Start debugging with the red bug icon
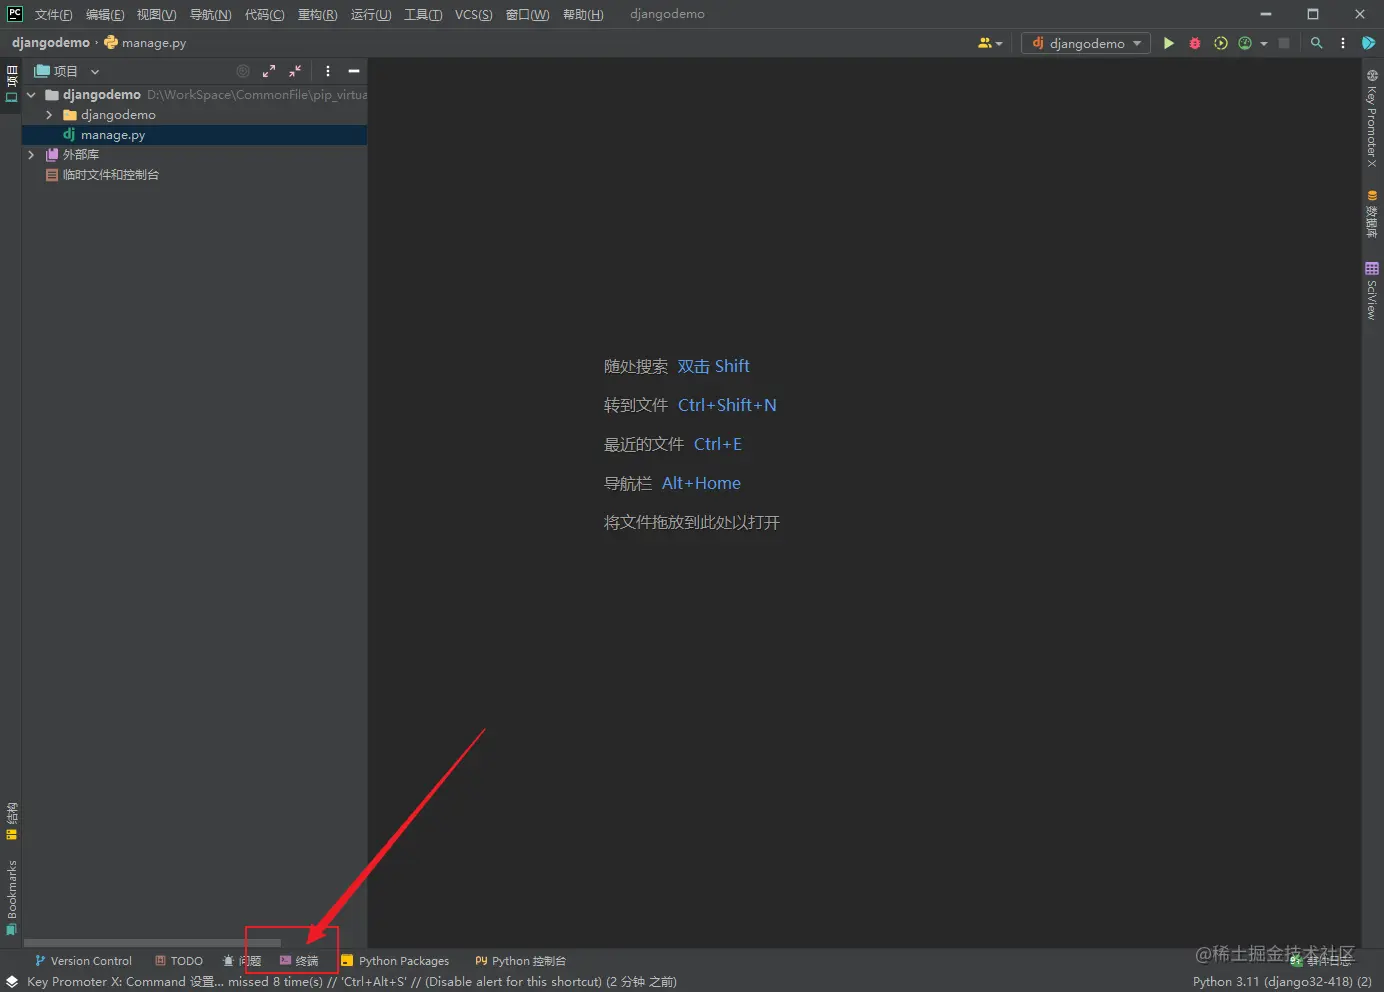This screenshot has height=992, width=1384. coord(1194,43)
